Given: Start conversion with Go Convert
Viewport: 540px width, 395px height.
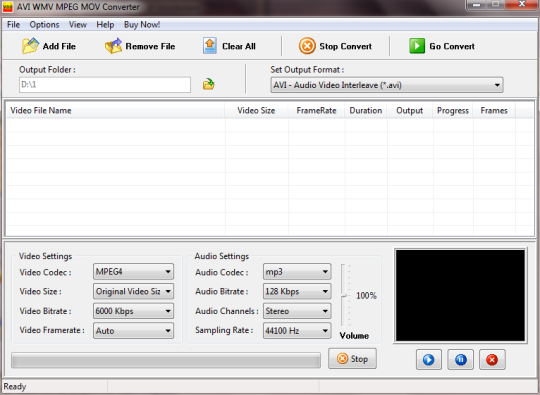Looking at the screenshot, I should (x=442, y=46).
